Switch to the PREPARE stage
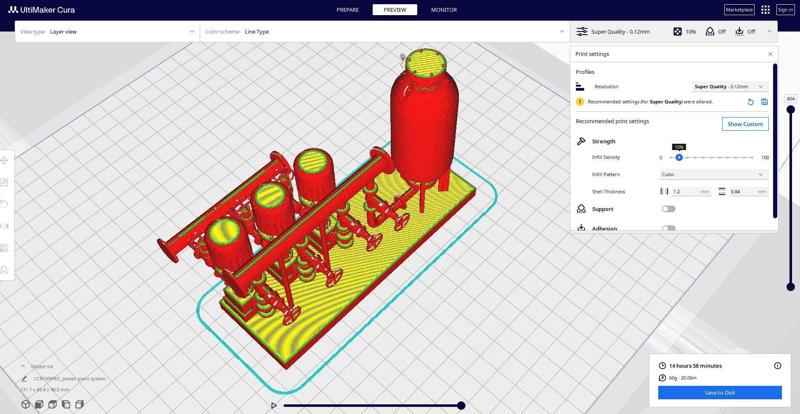The width and height of the screenshot is (800, 414). point(347,10)
